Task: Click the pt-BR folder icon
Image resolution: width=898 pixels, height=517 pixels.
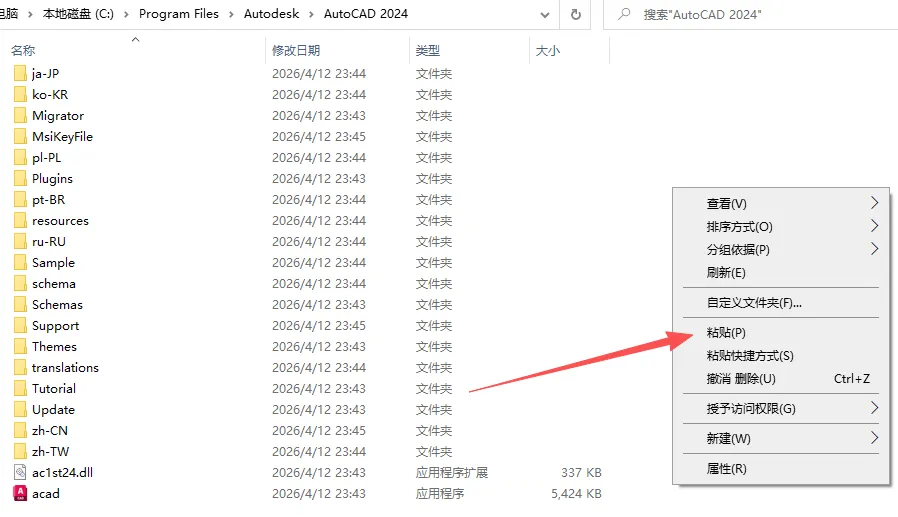Action: point(20,199)
